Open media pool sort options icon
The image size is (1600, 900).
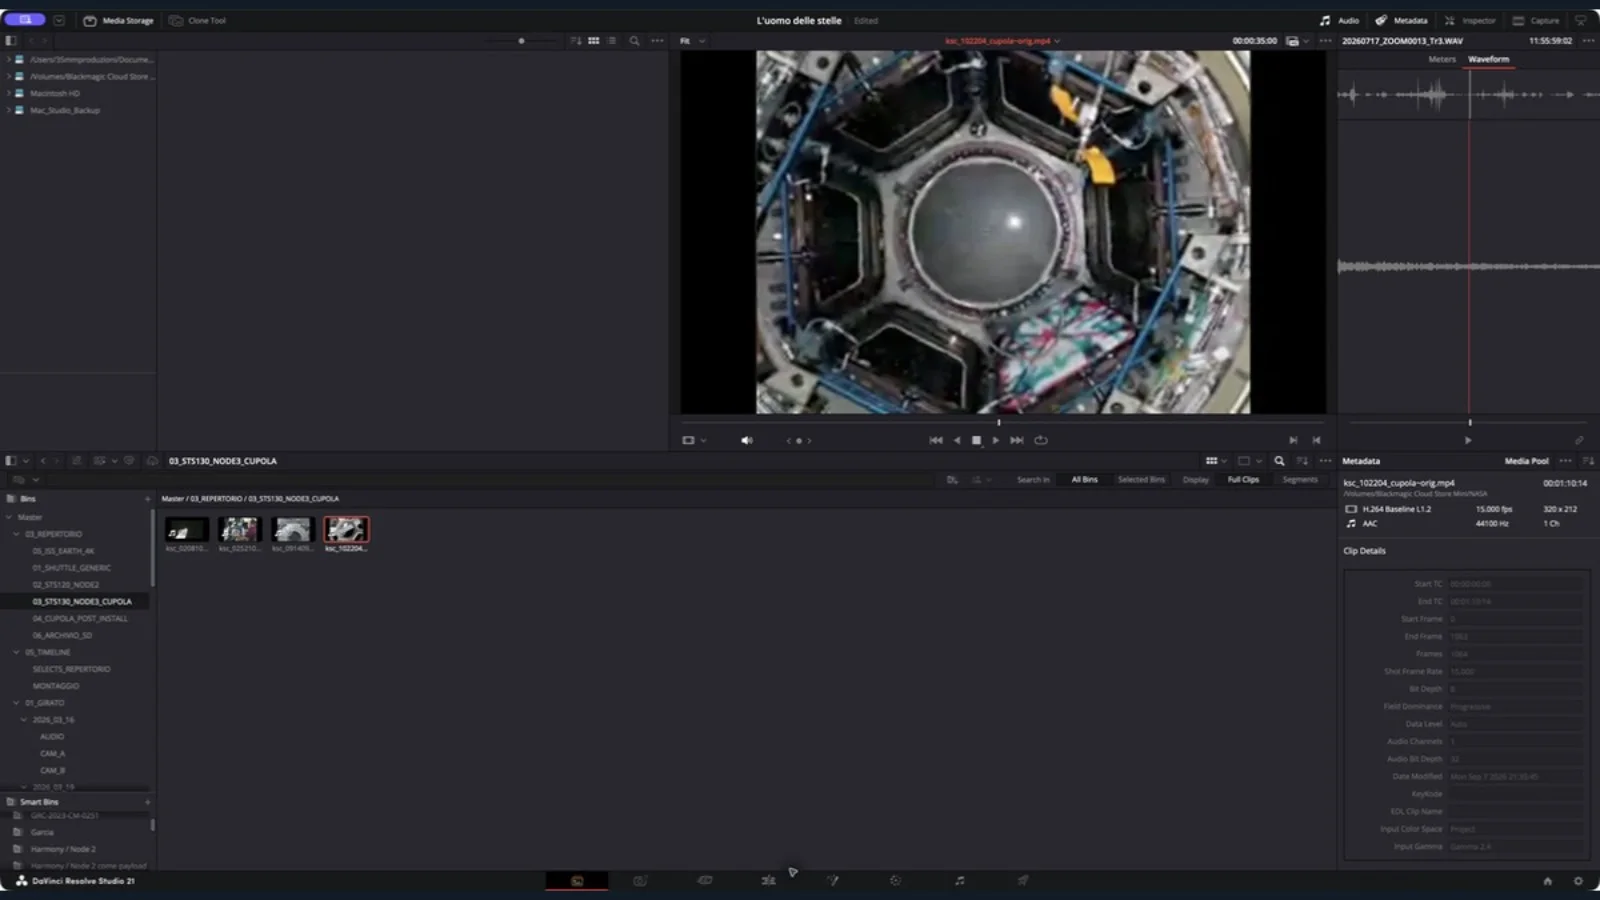[1302, 461]
